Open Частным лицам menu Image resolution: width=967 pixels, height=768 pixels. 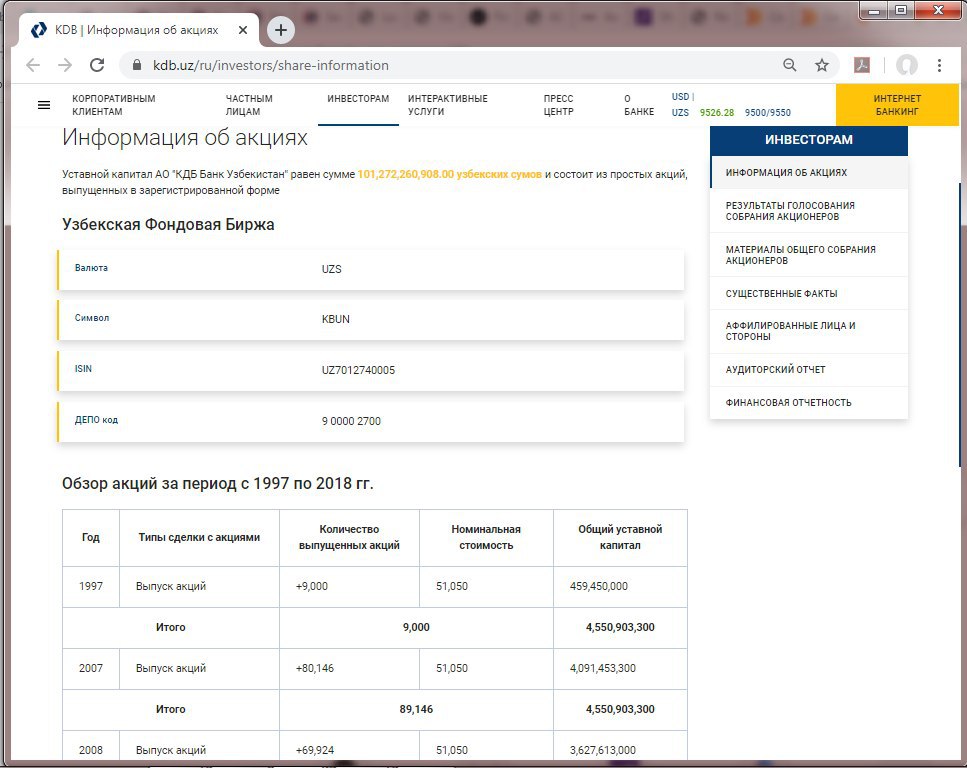click(249, 105)
